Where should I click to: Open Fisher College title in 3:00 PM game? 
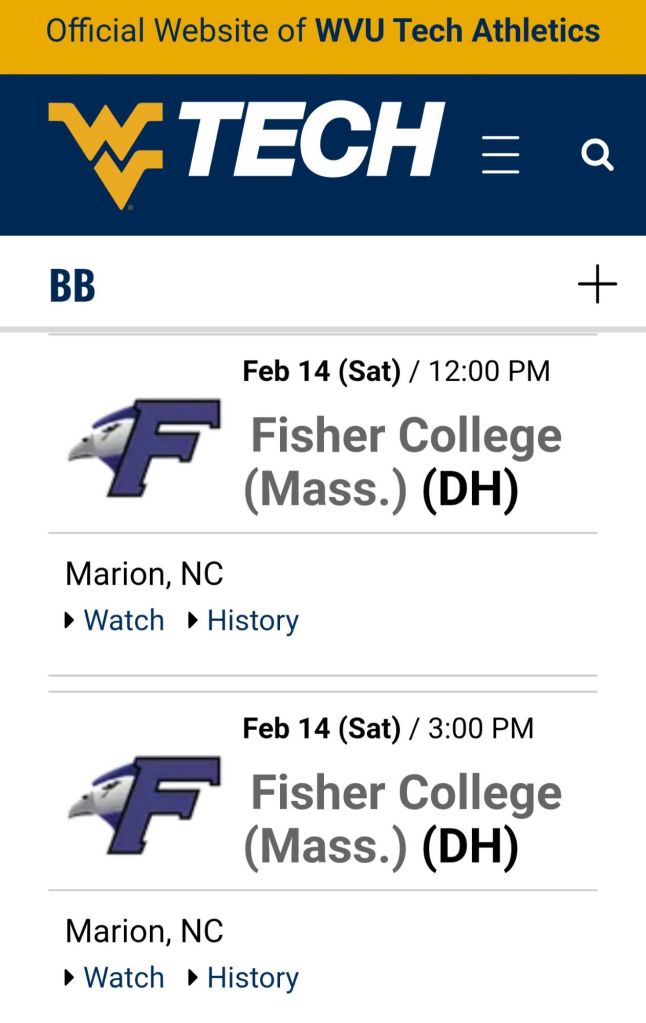click(405, 794)
